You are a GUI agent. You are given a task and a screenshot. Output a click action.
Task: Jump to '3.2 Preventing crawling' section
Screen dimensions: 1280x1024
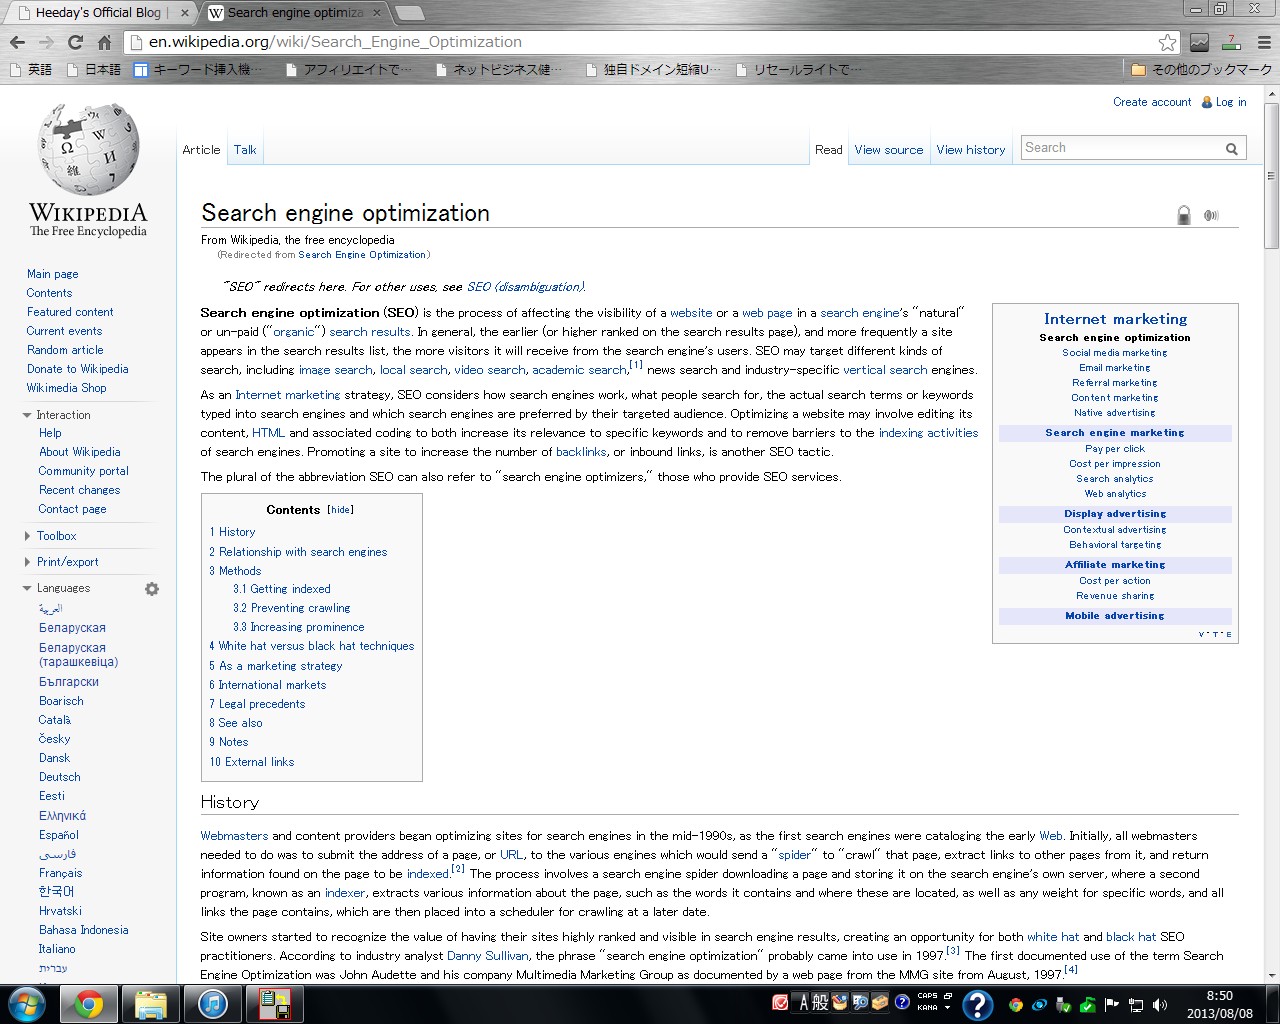pos(292,608)
